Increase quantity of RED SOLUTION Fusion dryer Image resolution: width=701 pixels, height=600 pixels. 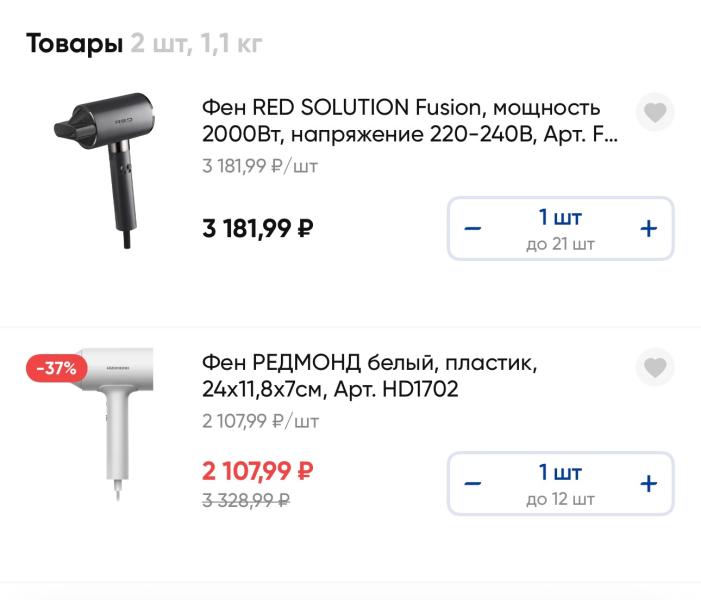pos(648,229)
